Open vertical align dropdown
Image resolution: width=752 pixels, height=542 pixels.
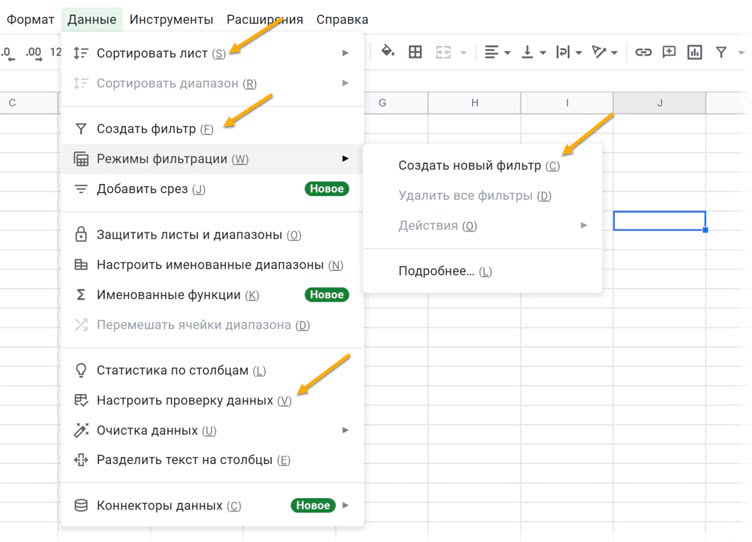pyautogui.click(x=531, y=52)
